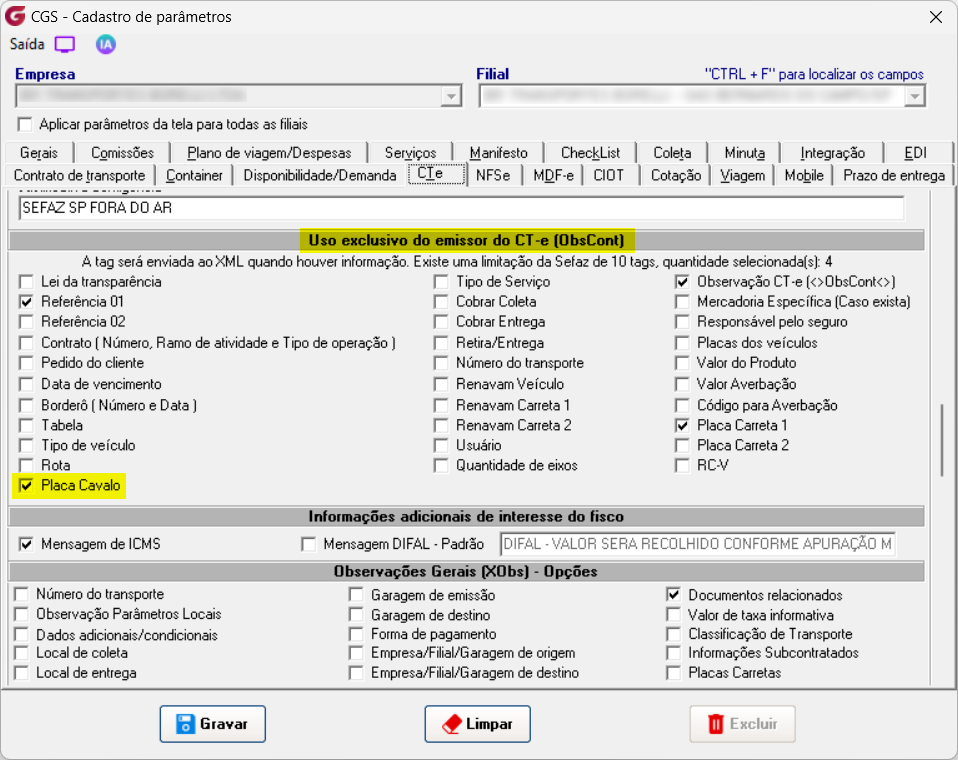The image size is (958, 760).
Task: Click the CGS application logo icon
Action: click(15, 16)
